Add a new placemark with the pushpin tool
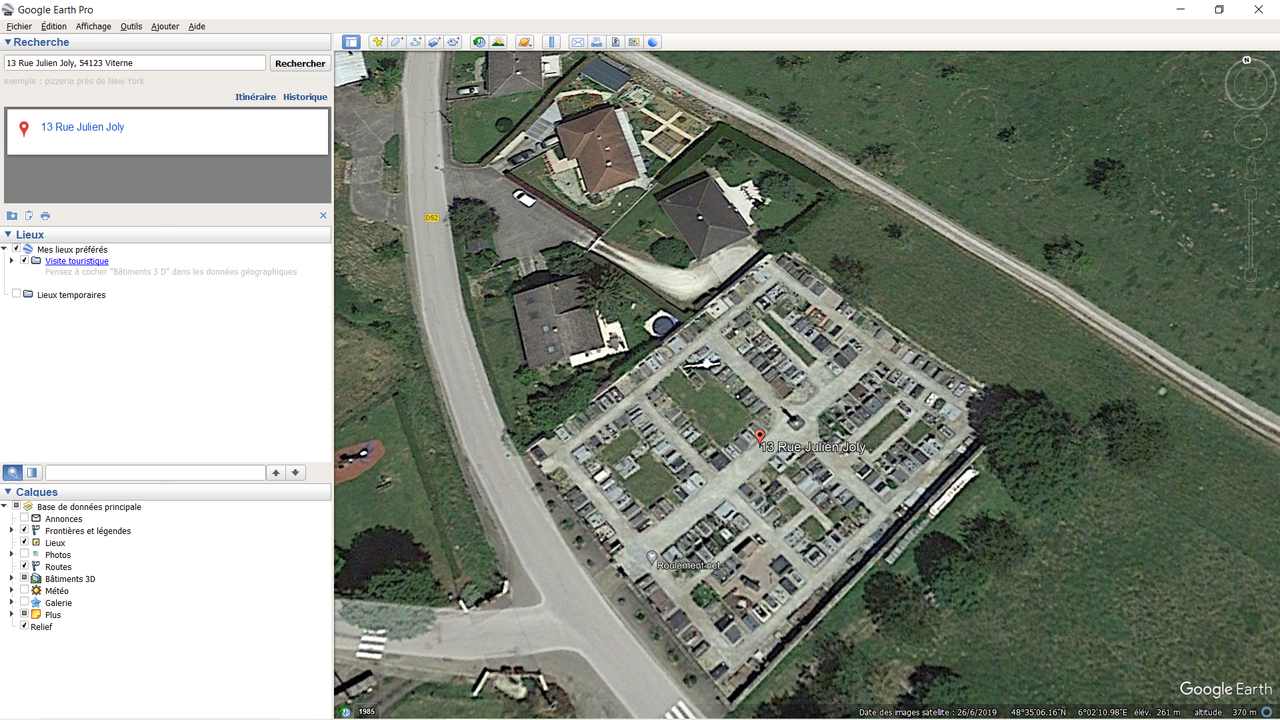This screenshot has height=720, width=1280. 378,42
